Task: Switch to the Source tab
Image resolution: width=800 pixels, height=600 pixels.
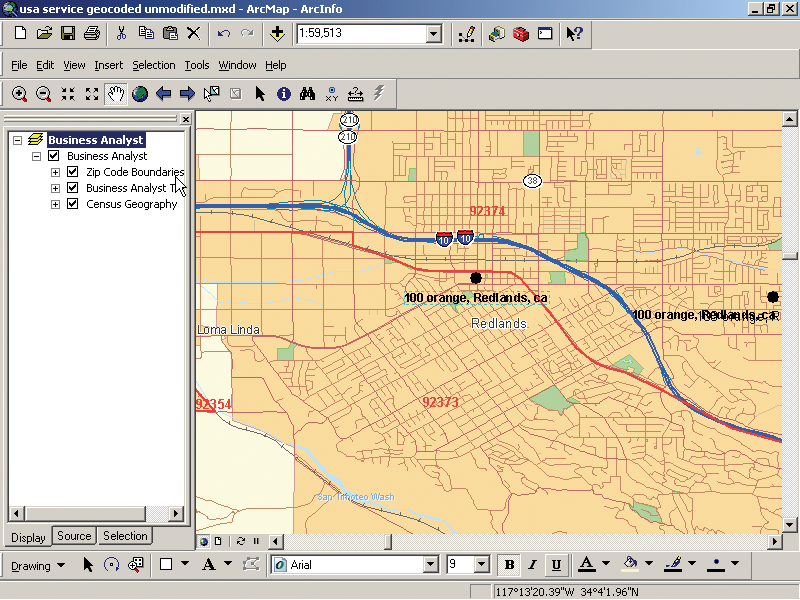Action: (74, 536)
